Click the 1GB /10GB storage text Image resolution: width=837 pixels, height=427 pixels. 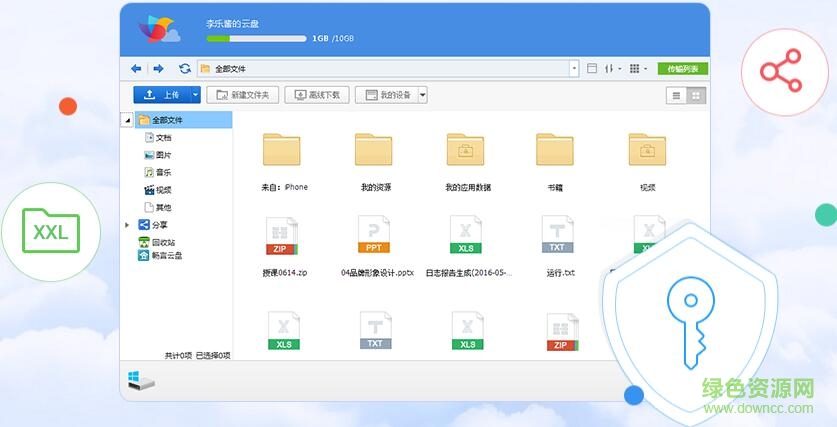click(x=333, y=38)
